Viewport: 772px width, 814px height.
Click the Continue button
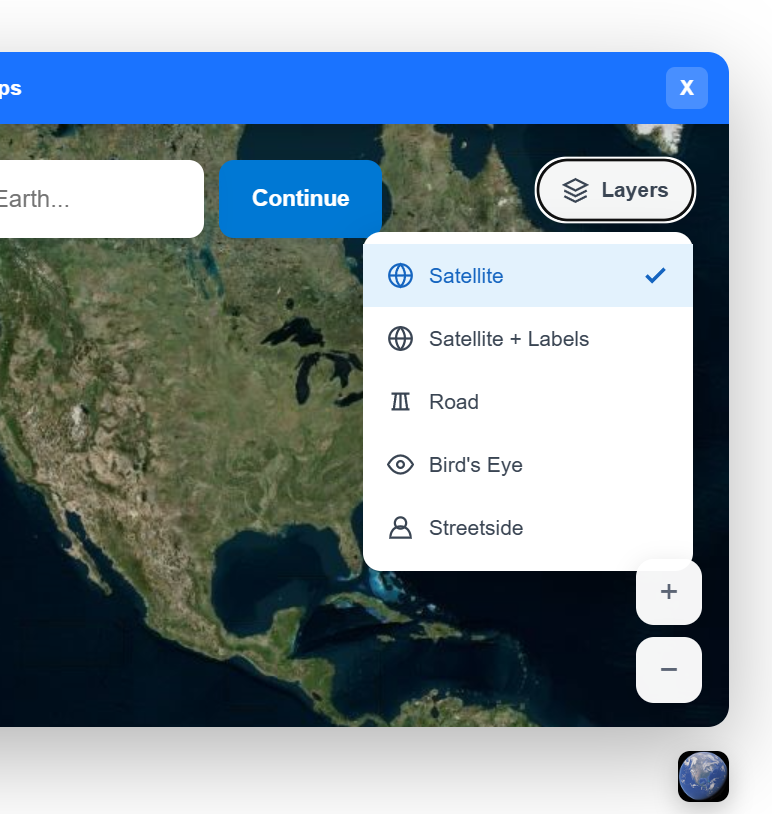(301, 199)
